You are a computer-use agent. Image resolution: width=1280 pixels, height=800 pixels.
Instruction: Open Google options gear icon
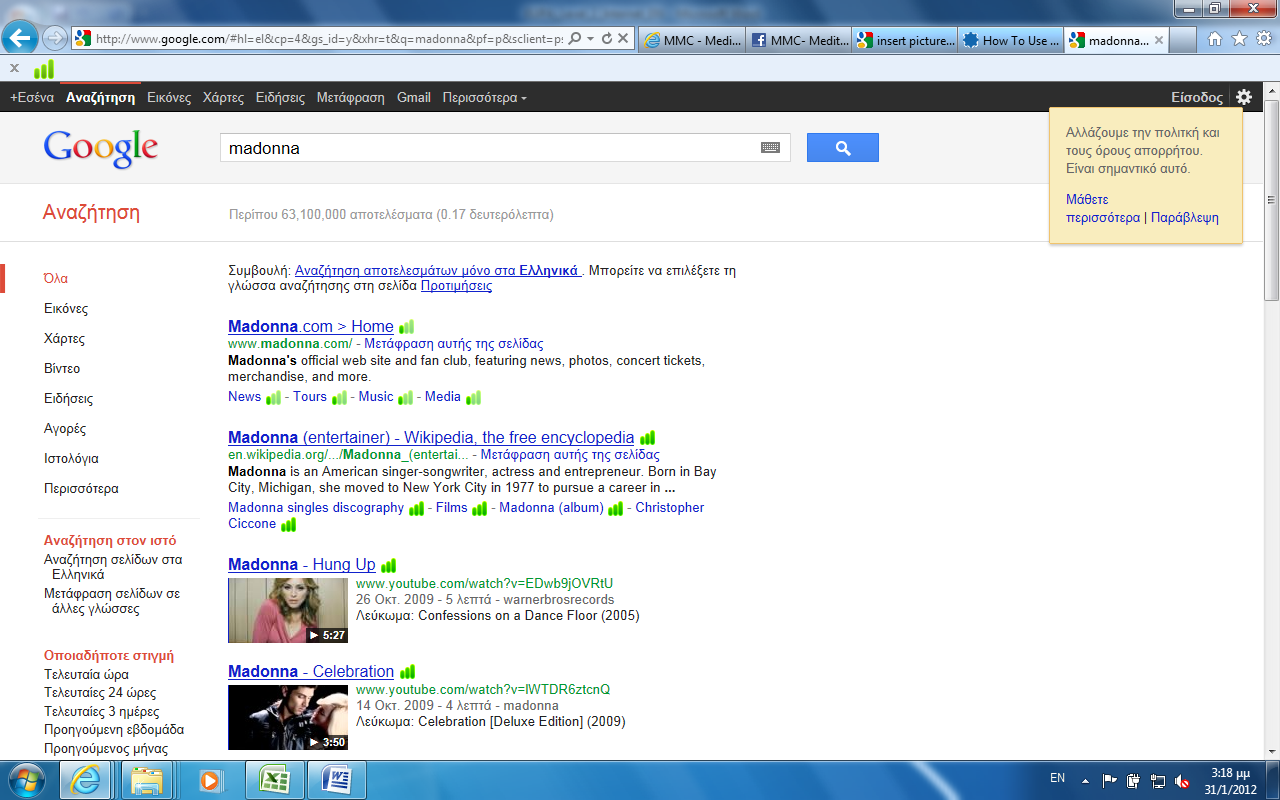click(x=1244, y=97)
